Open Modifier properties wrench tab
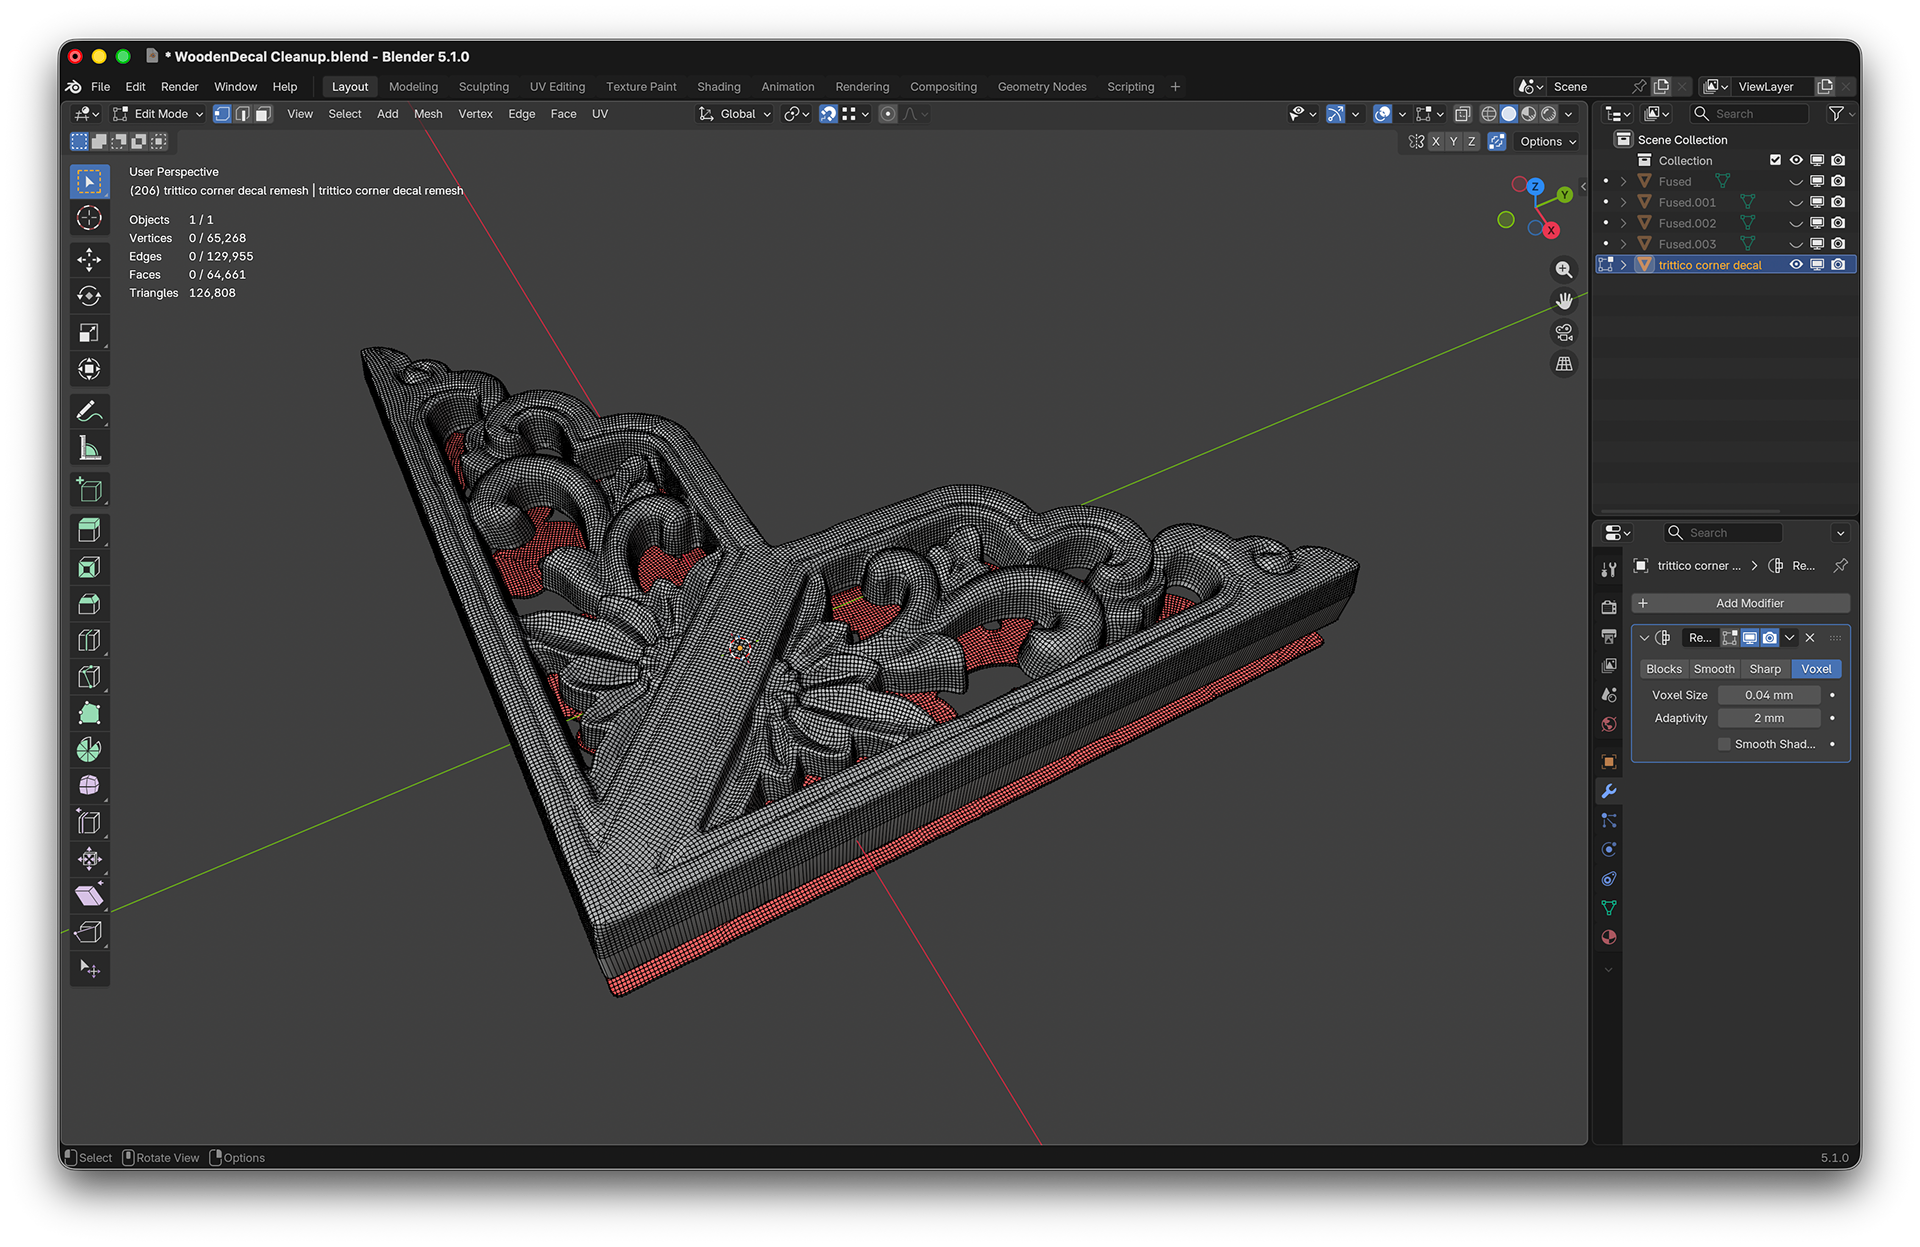Viewport: 1920px width, 1247px height. (x=1608, y=791)
